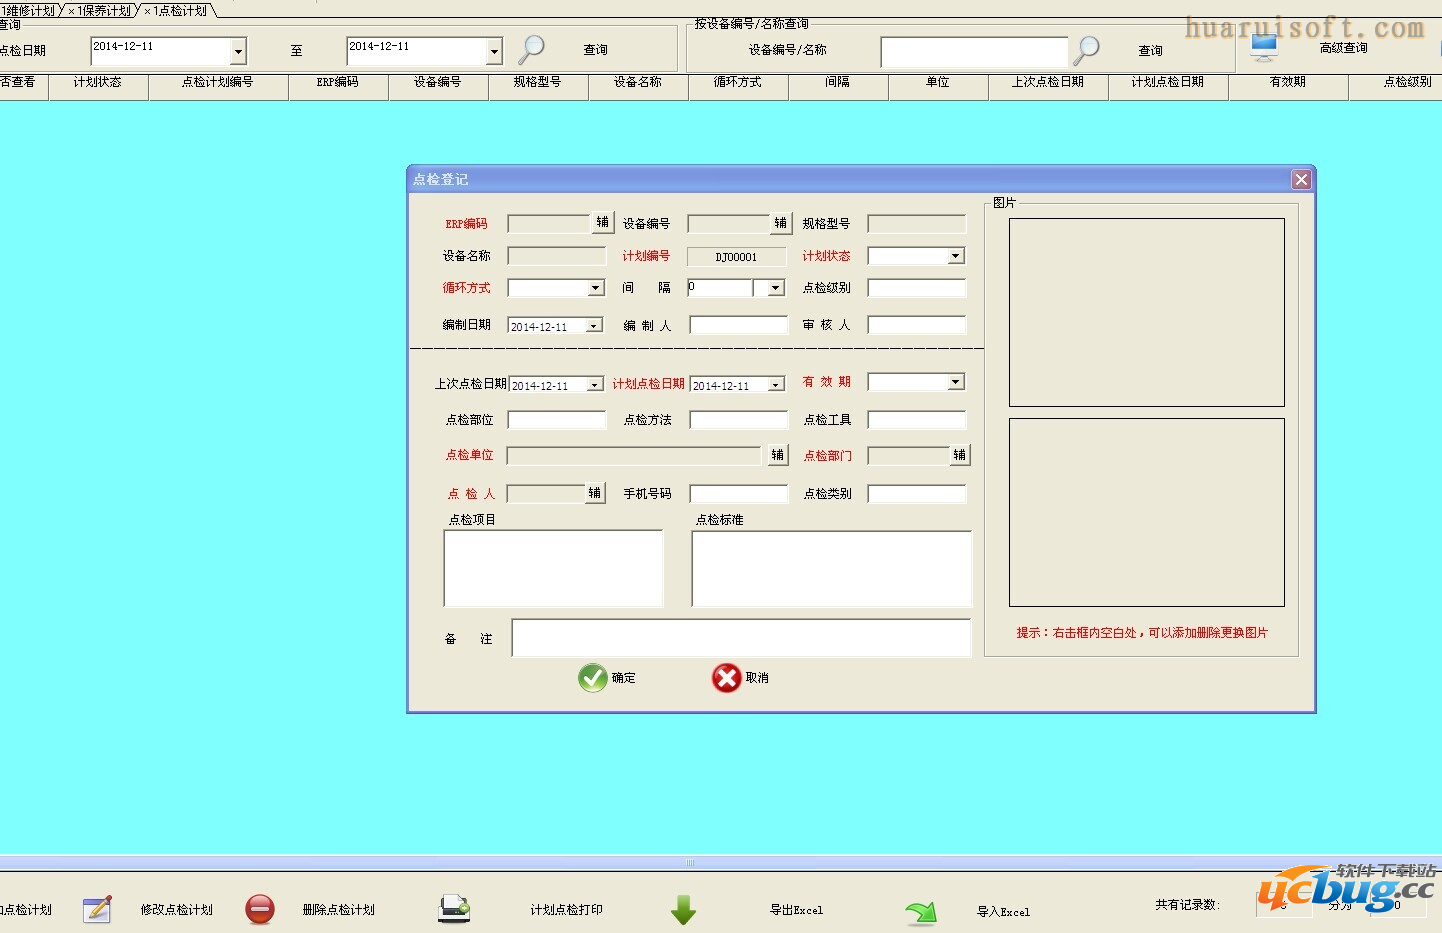Click the 高级查询 label
The width and height of the screenshot is (1442, 933).
1344,48
